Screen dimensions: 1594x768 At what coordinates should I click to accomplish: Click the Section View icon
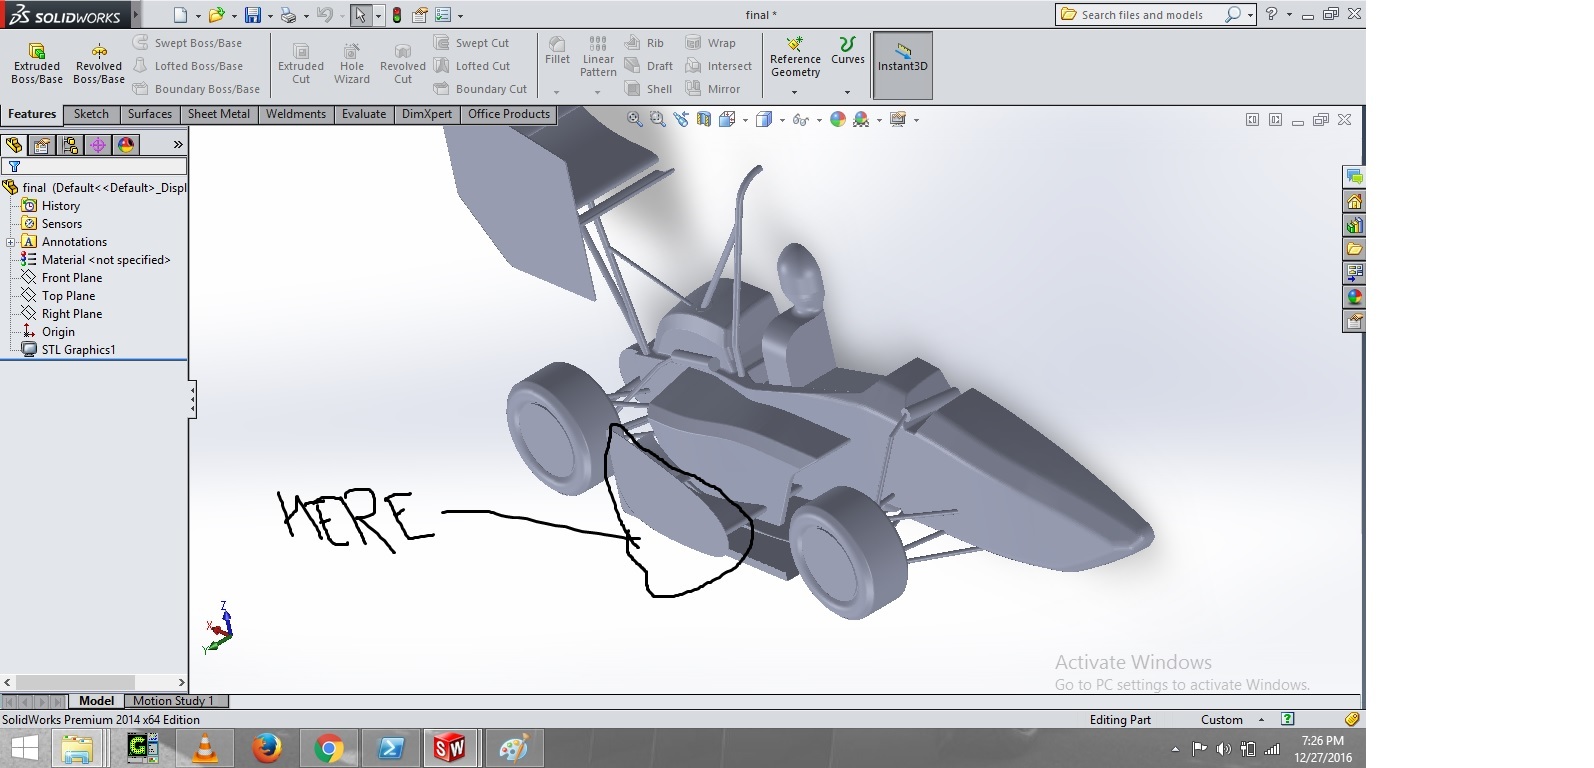tap(704, 119)
